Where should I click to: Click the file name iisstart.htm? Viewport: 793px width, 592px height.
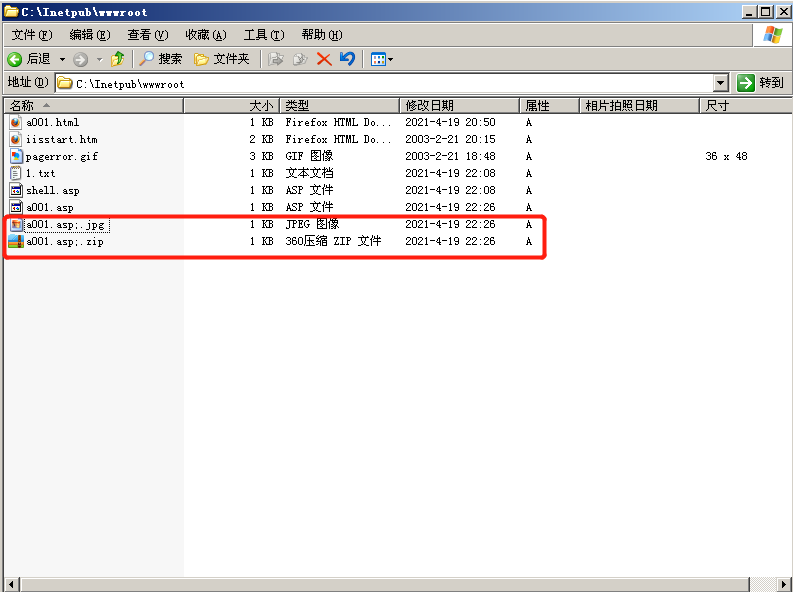point(62,139)
